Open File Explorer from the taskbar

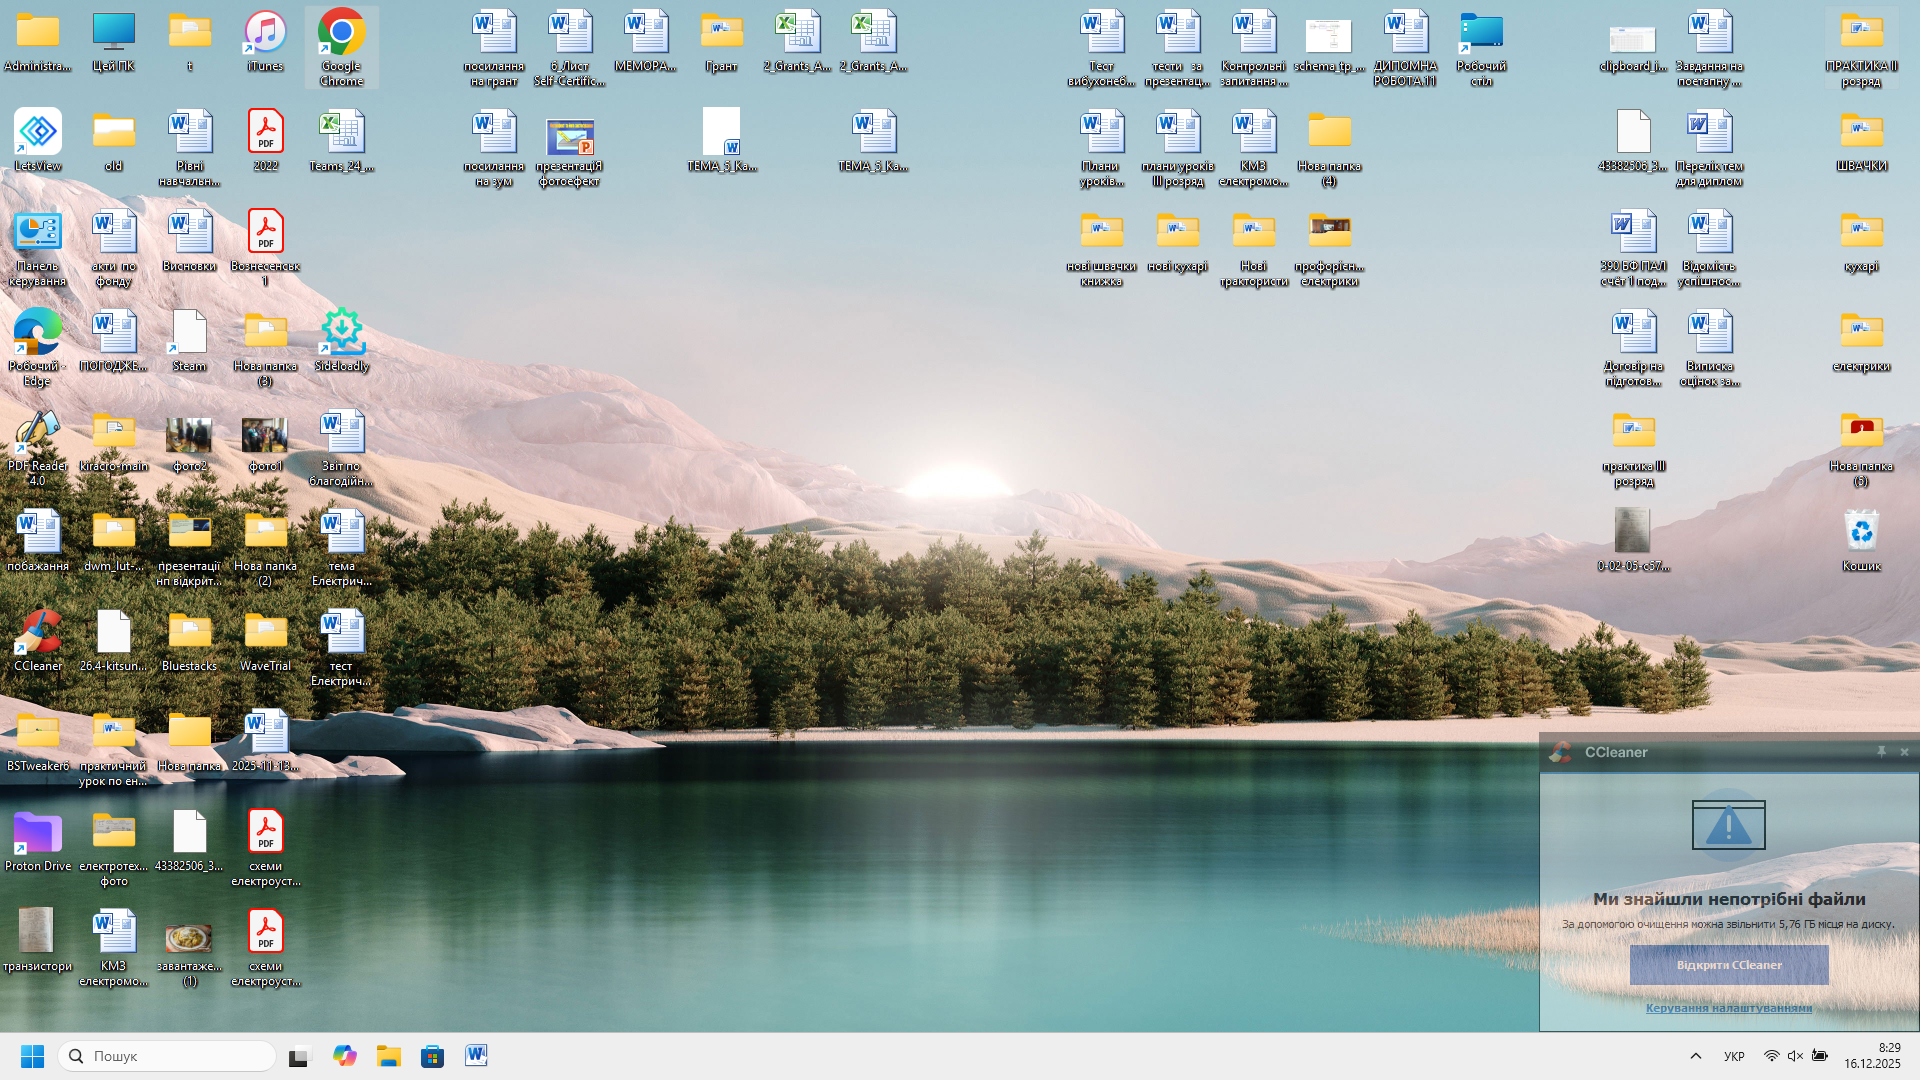[388, 1056]
